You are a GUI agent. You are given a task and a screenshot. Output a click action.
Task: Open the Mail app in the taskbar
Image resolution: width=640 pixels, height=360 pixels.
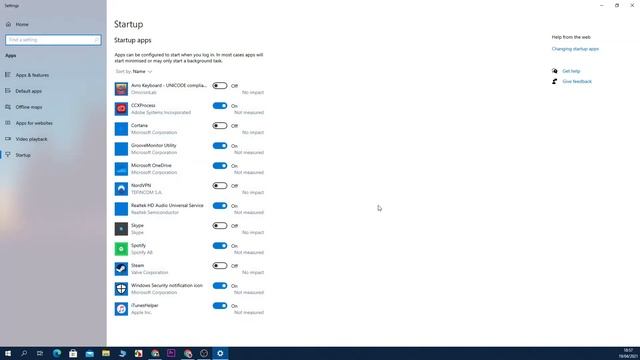coord(89,353)
